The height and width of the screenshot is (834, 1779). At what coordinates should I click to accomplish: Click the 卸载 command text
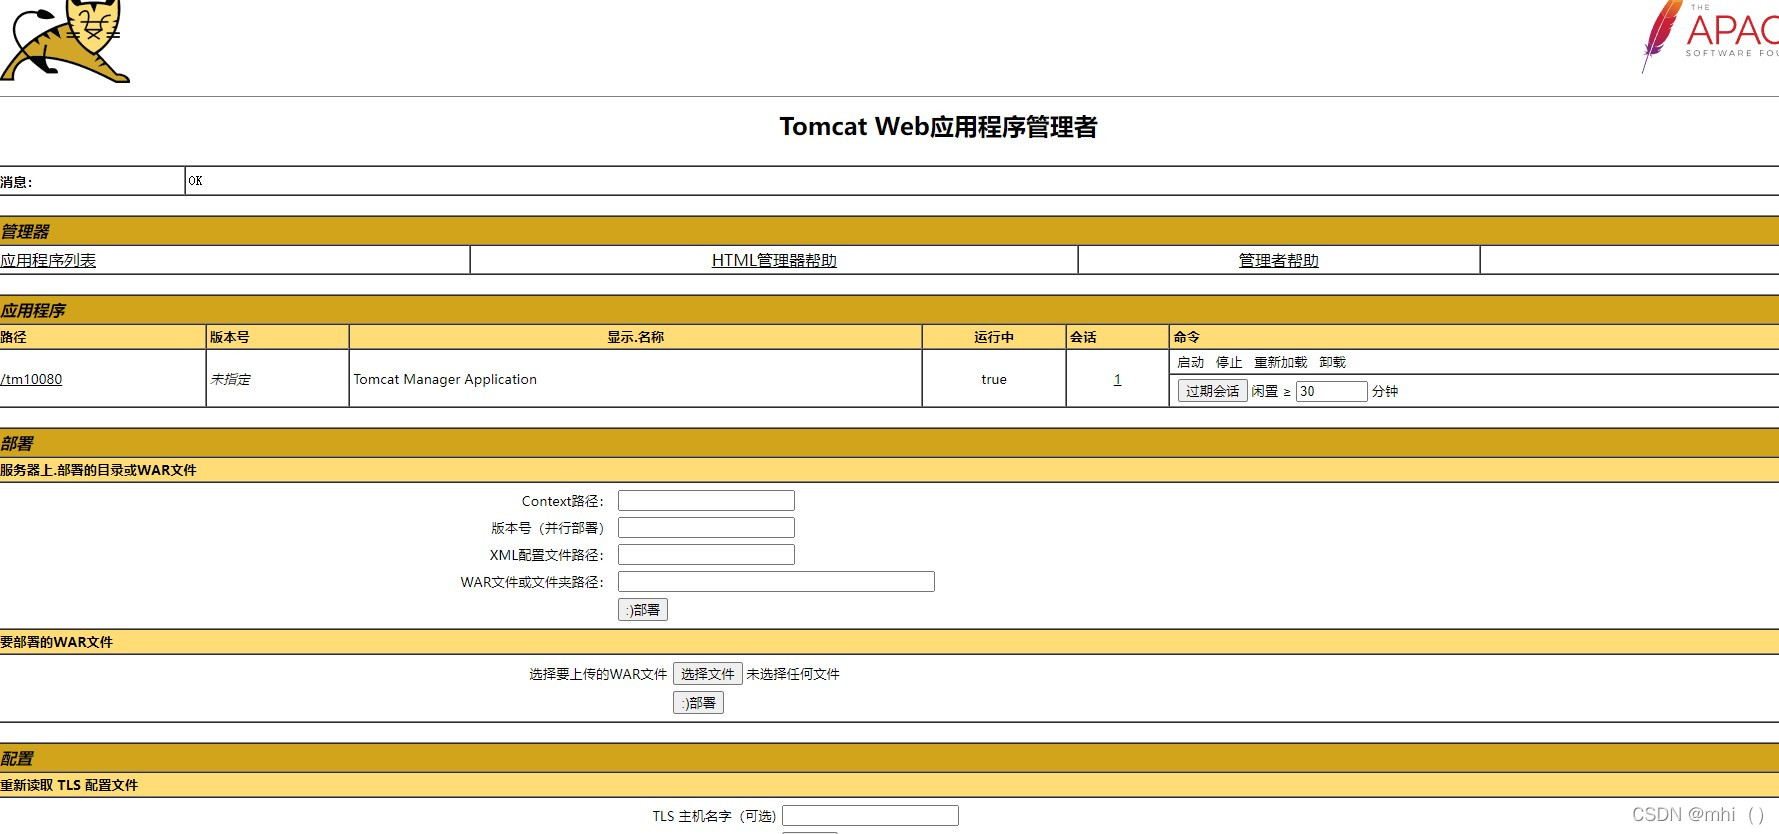pyautogui.click(x=1332, y=362)
